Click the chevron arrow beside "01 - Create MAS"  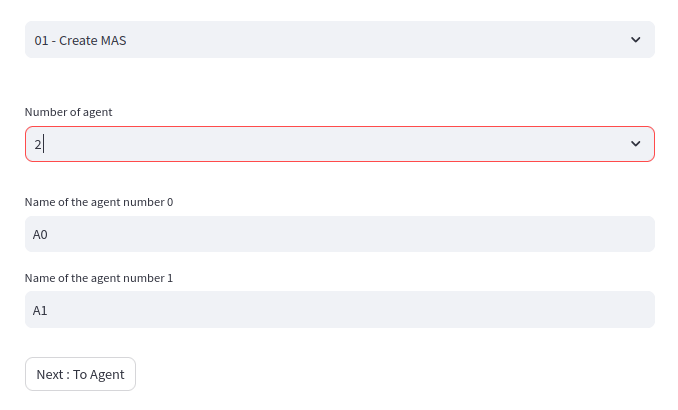coord(635,40)
